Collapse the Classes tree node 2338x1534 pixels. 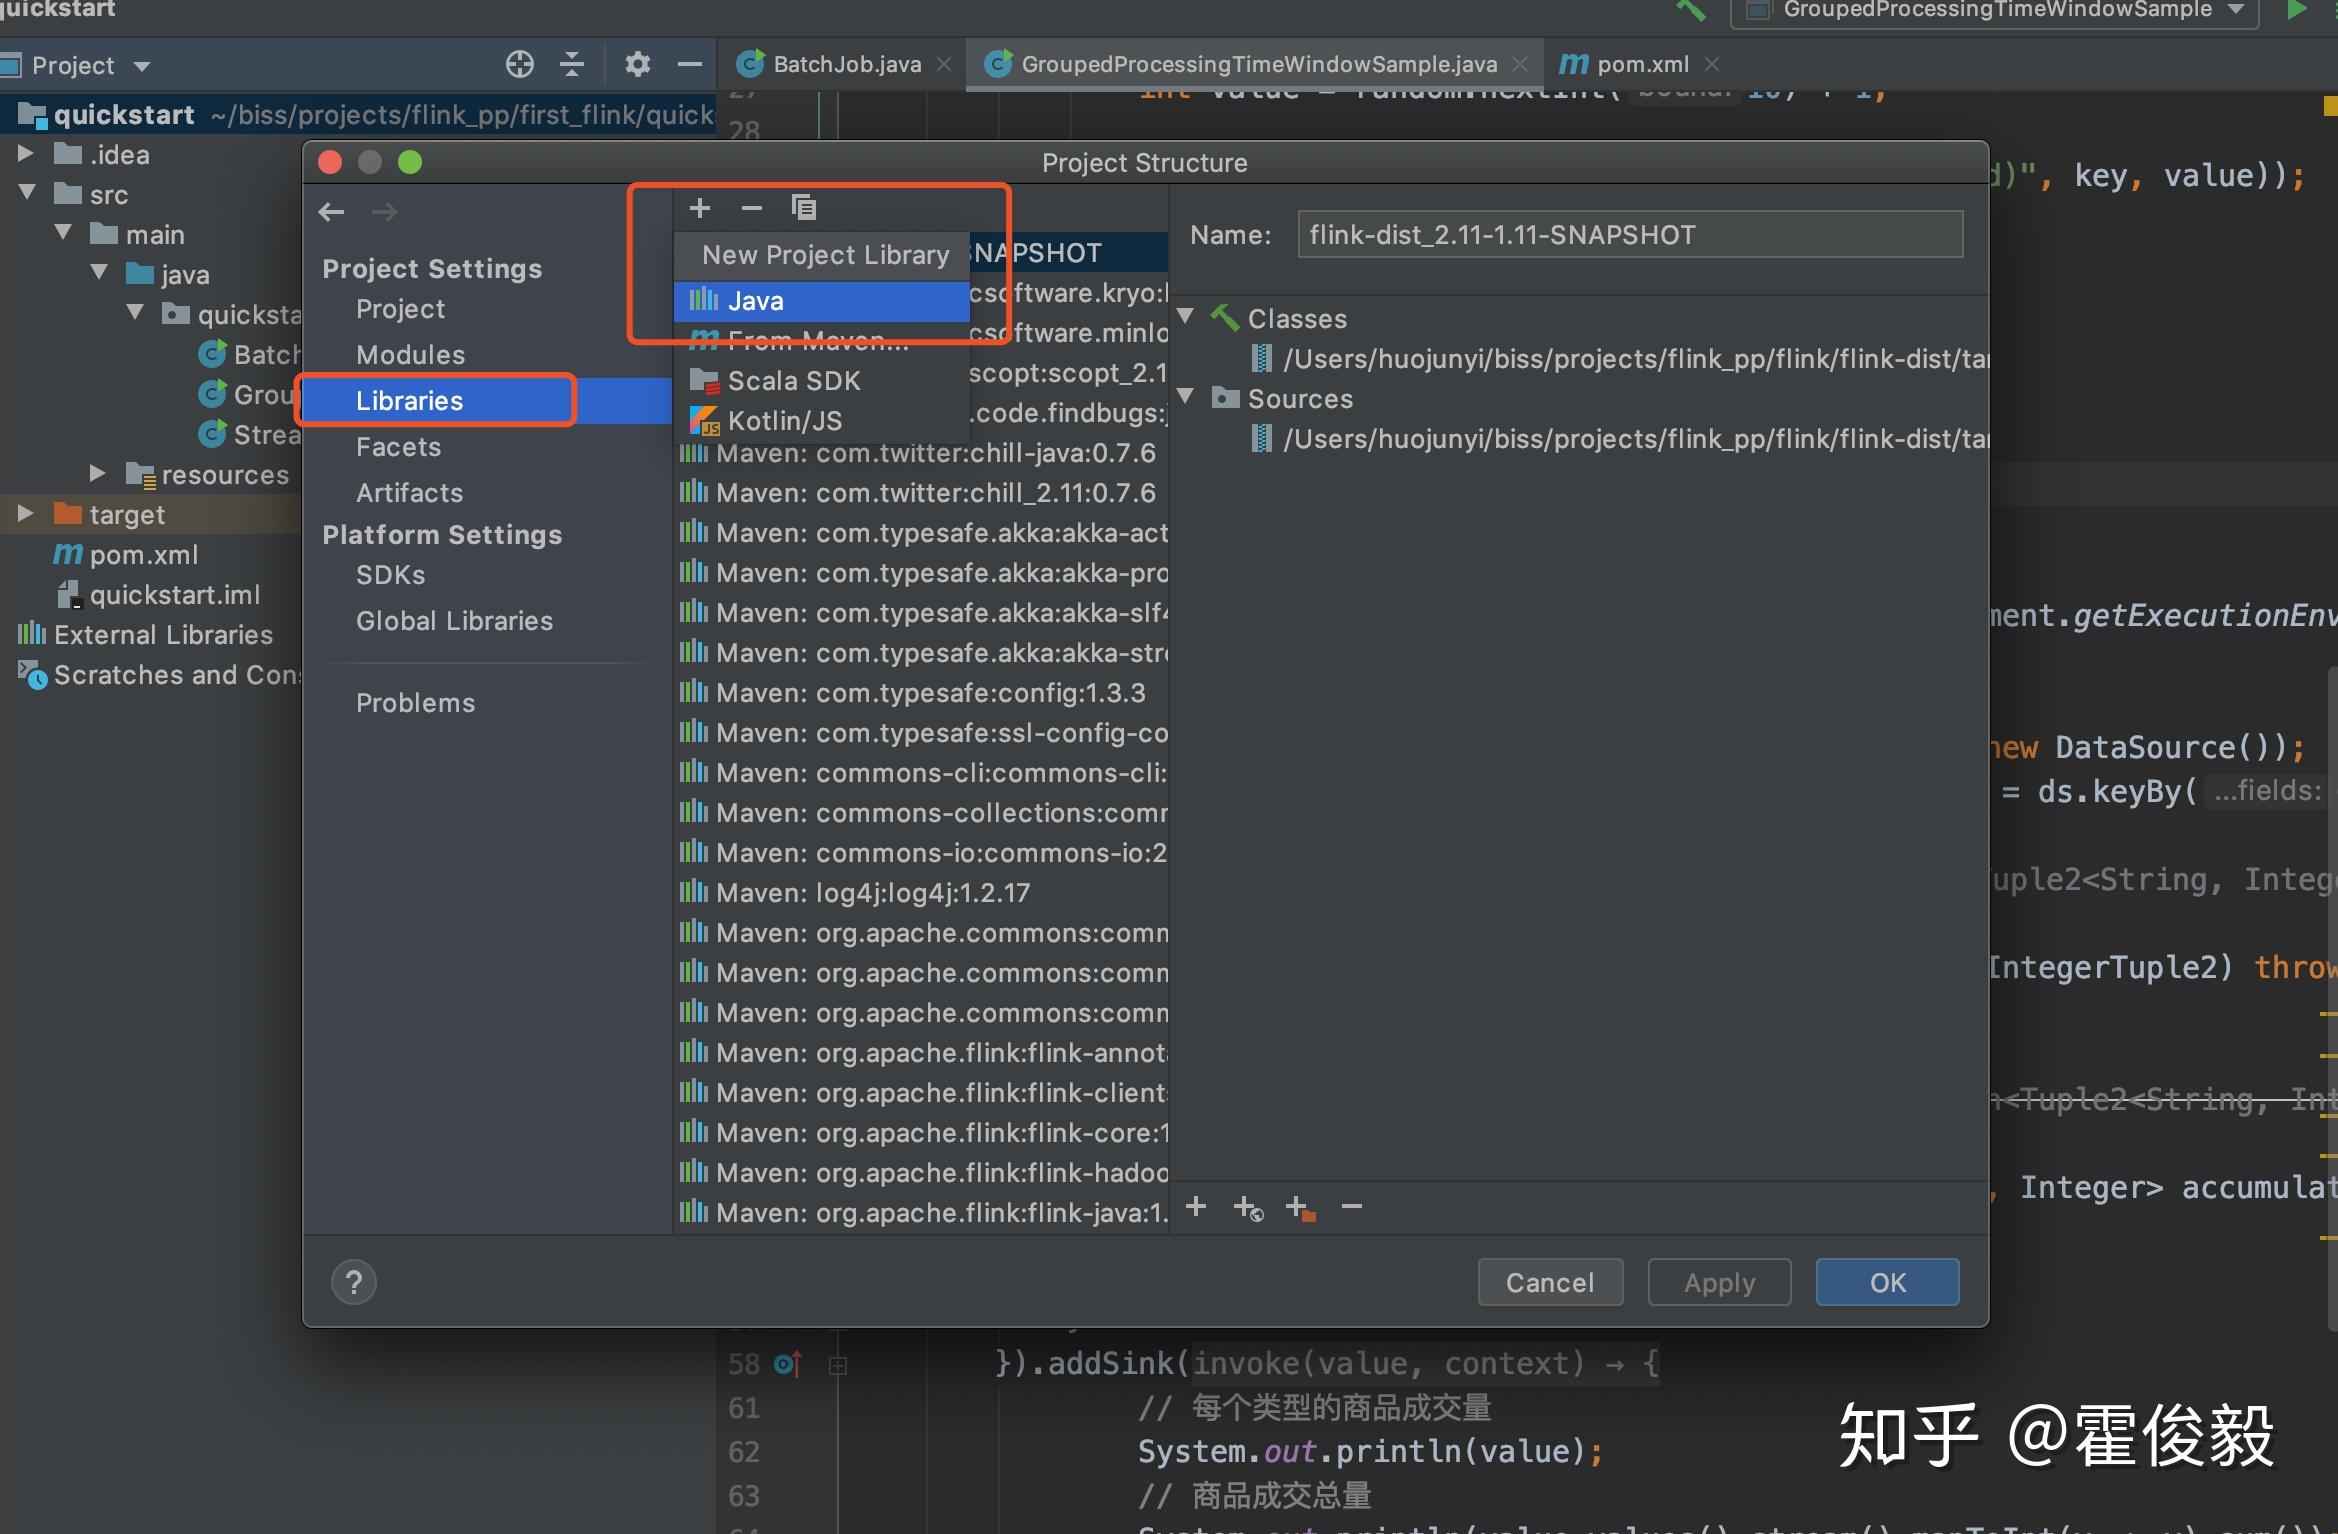pos(1186,317)
